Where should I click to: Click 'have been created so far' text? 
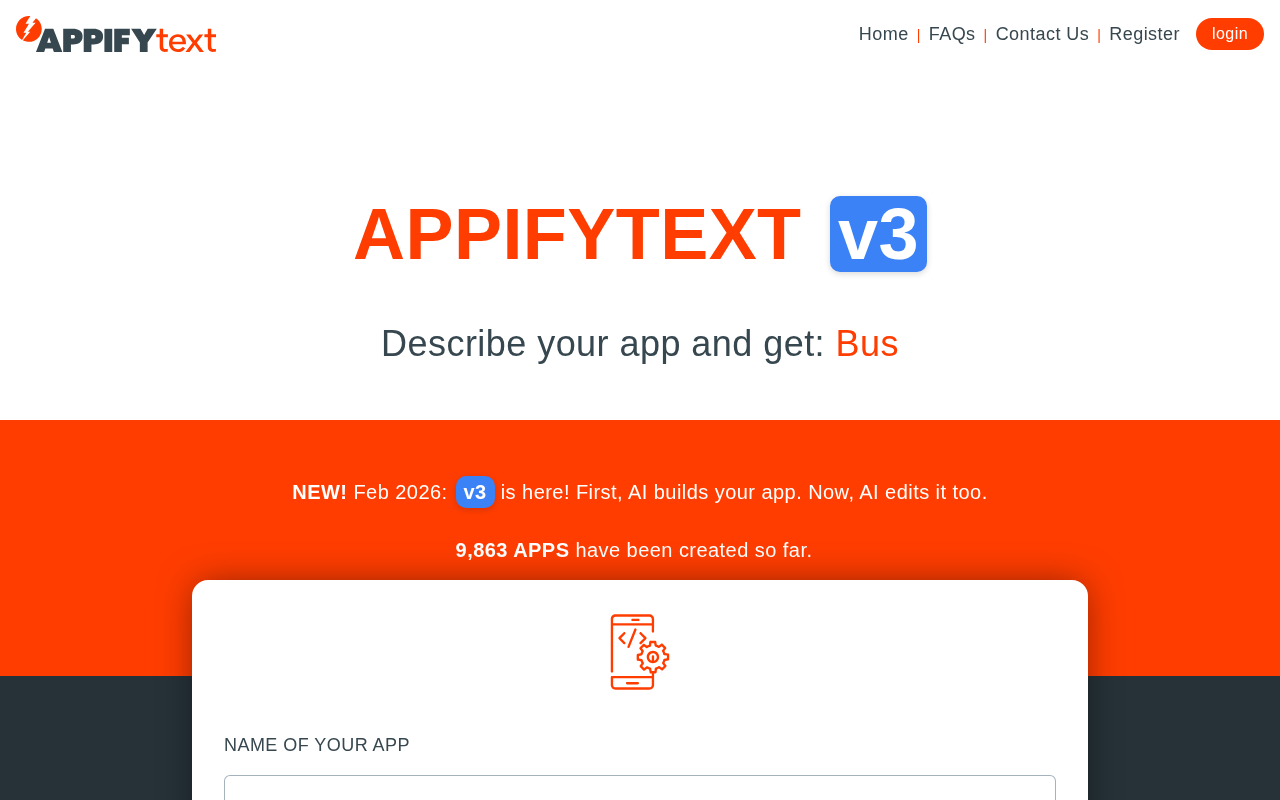point(694,550)
